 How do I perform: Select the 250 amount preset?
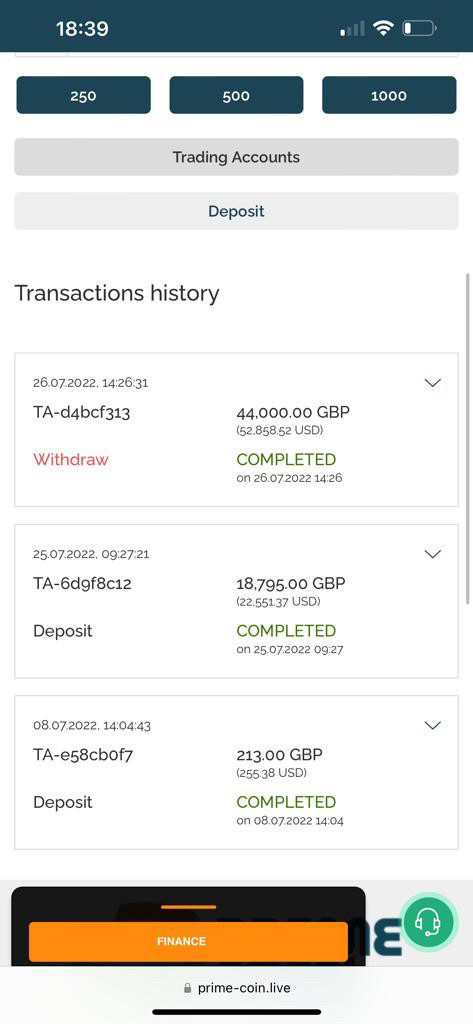pyautogui.click(x=84, y=95)
